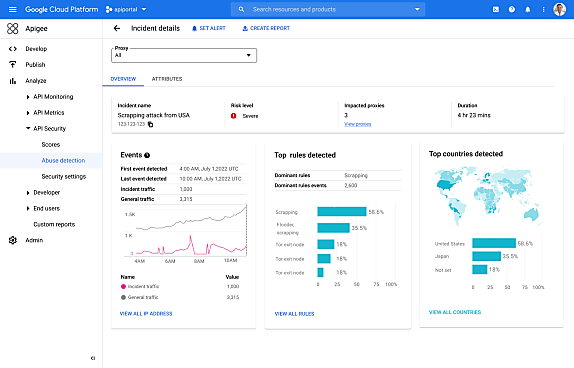The width and height of the screenshot is (574, 368).
Task: Click the pink Incident traffic legend dot
Action: tap(123, 287)
